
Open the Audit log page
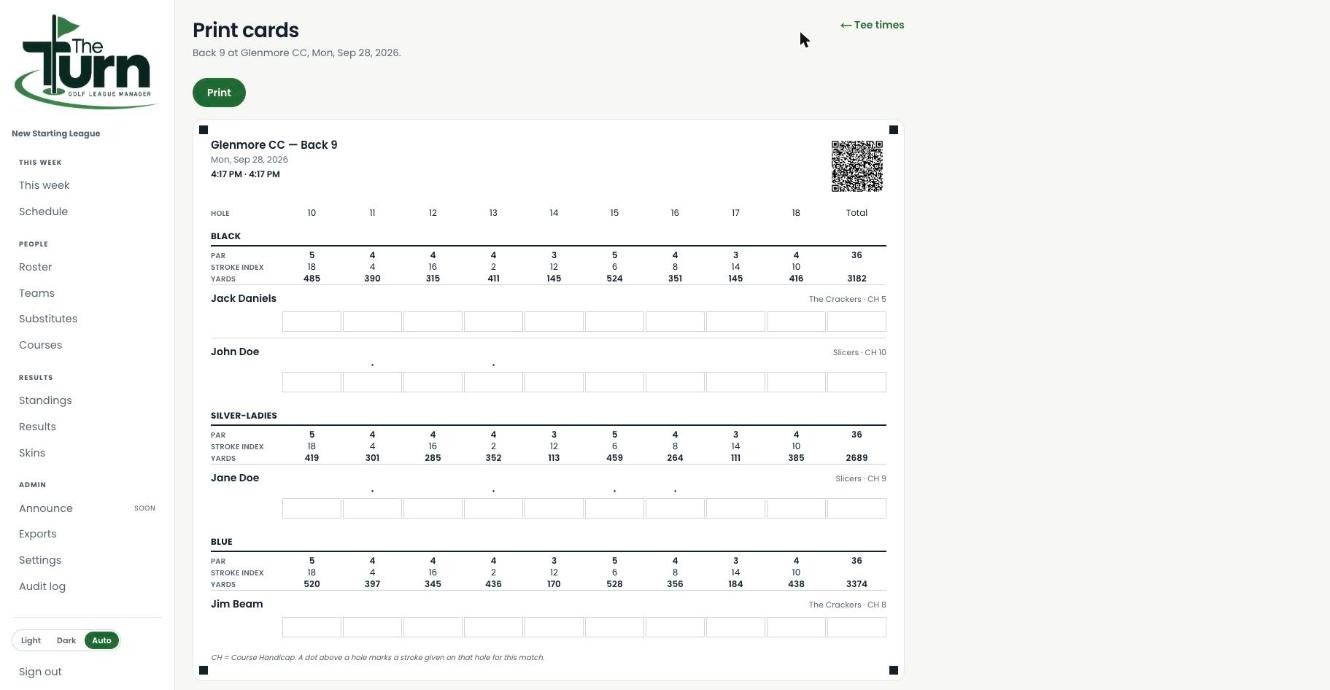pyautogui.click(x=42, y=587)
